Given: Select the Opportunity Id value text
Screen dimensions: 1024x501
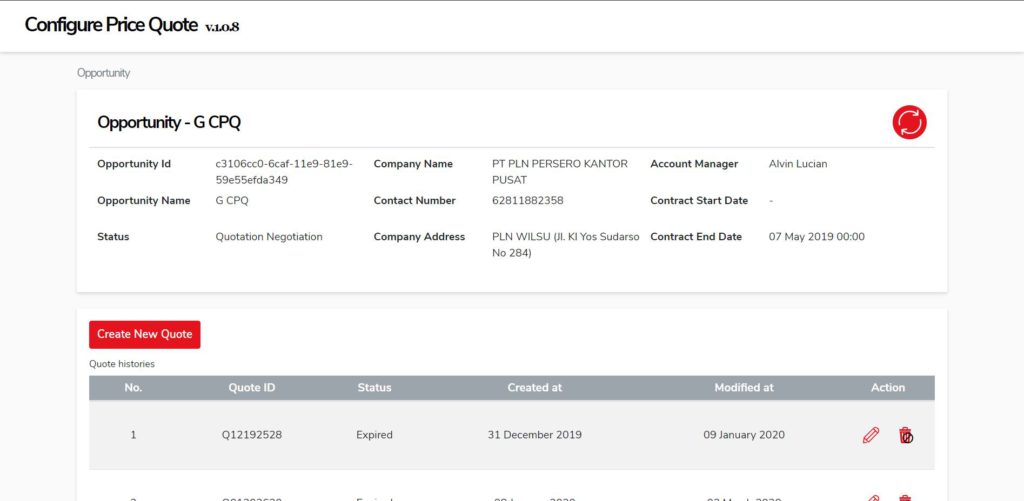Looking at the screenshot, I should click(x=284, y=172).
